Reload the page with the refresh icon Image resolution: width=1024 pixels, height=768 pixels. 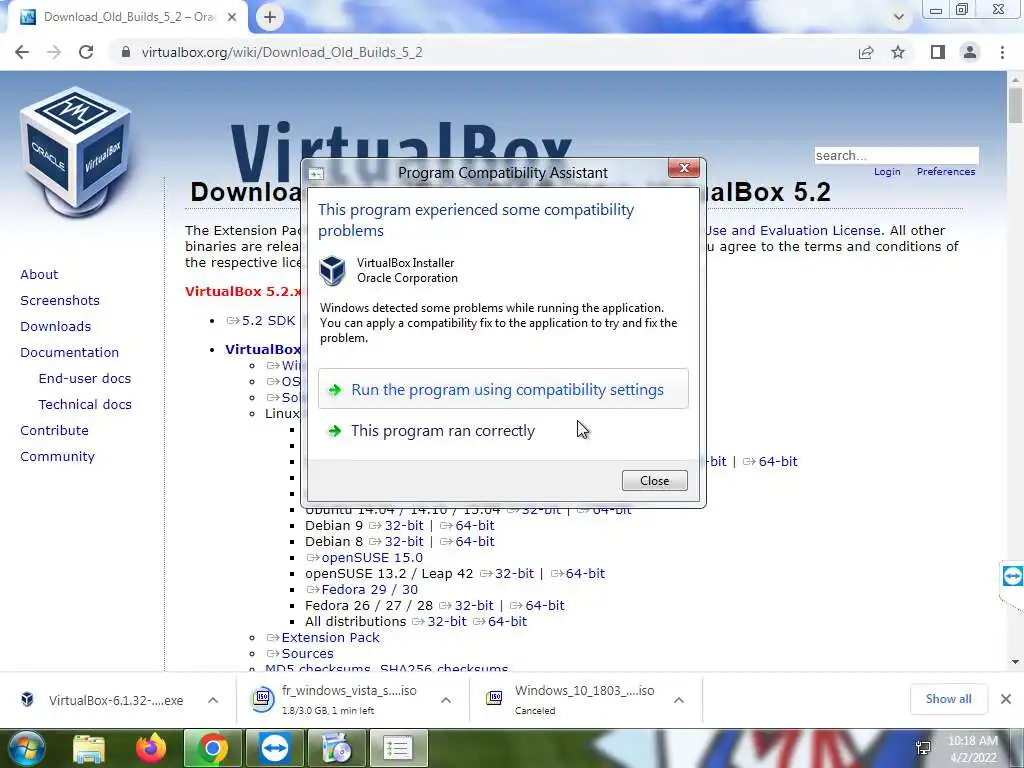[86, 52]
